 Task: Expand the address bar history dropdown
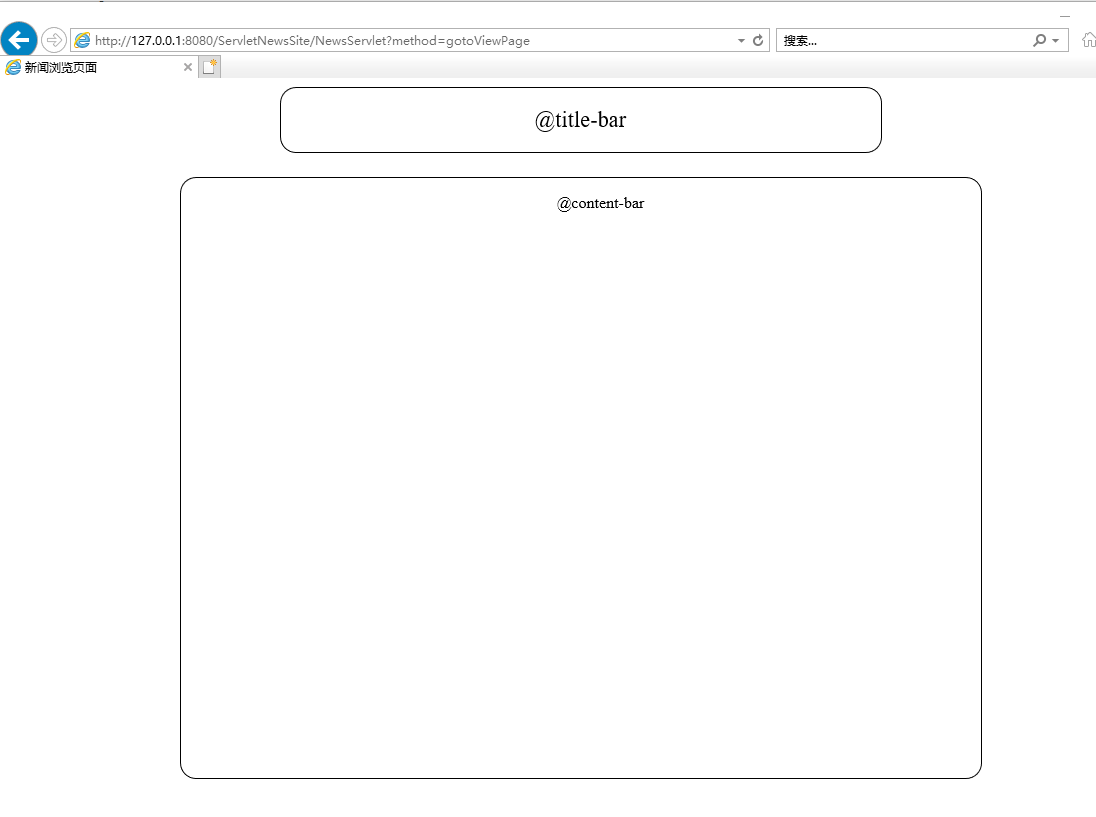pyautogui.click(x=741, y=41)
